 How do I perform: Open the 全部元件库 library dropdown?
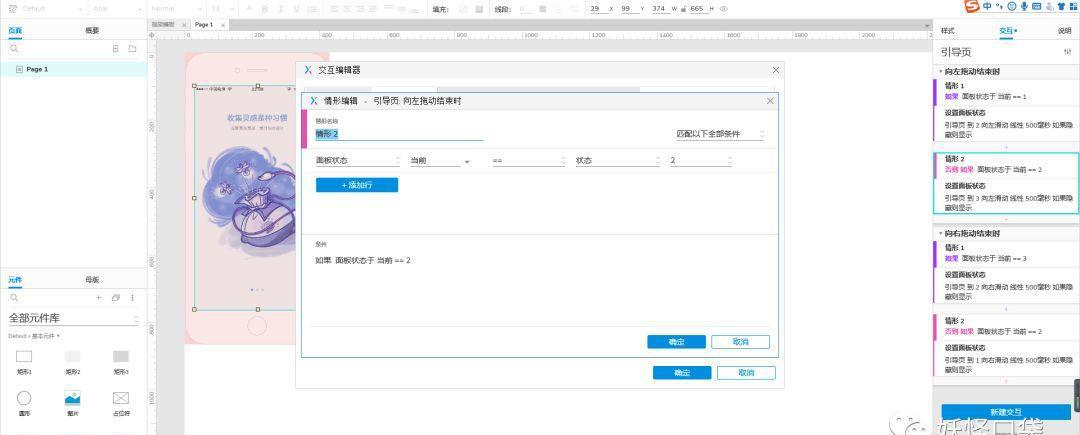coord(73,319)
